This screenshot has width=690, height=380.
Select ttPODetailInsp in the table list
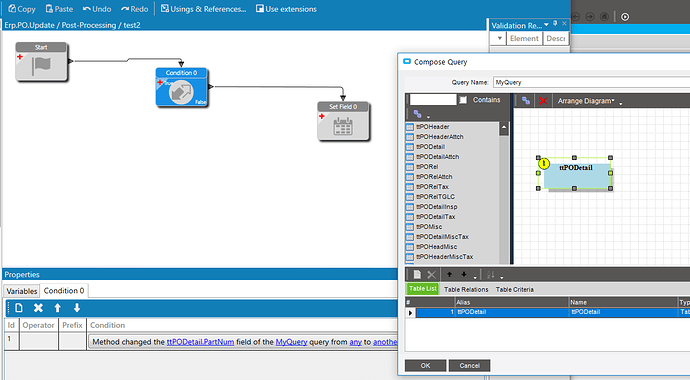(437, 207)
